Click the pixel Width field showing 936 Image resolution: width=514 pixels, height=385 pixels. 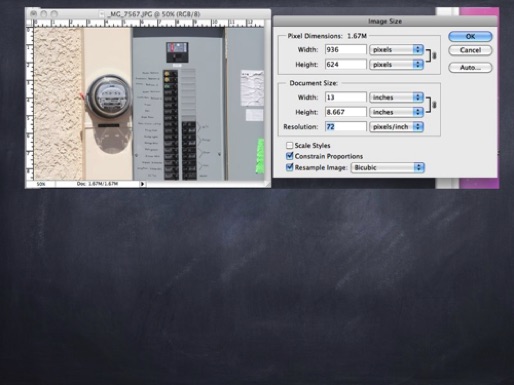point(346,50)
